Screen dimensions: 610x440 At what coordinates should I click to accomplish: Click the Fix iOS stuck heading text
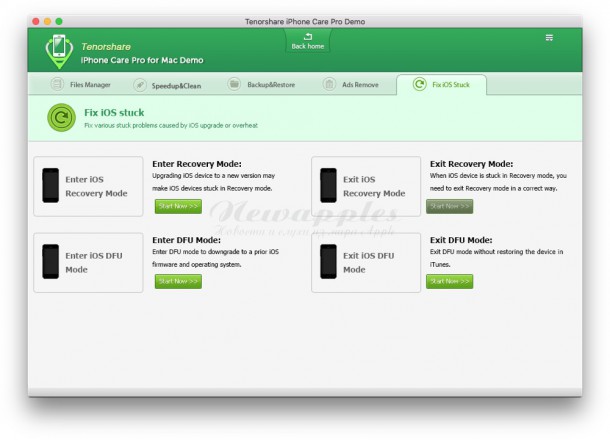(114, 112)
